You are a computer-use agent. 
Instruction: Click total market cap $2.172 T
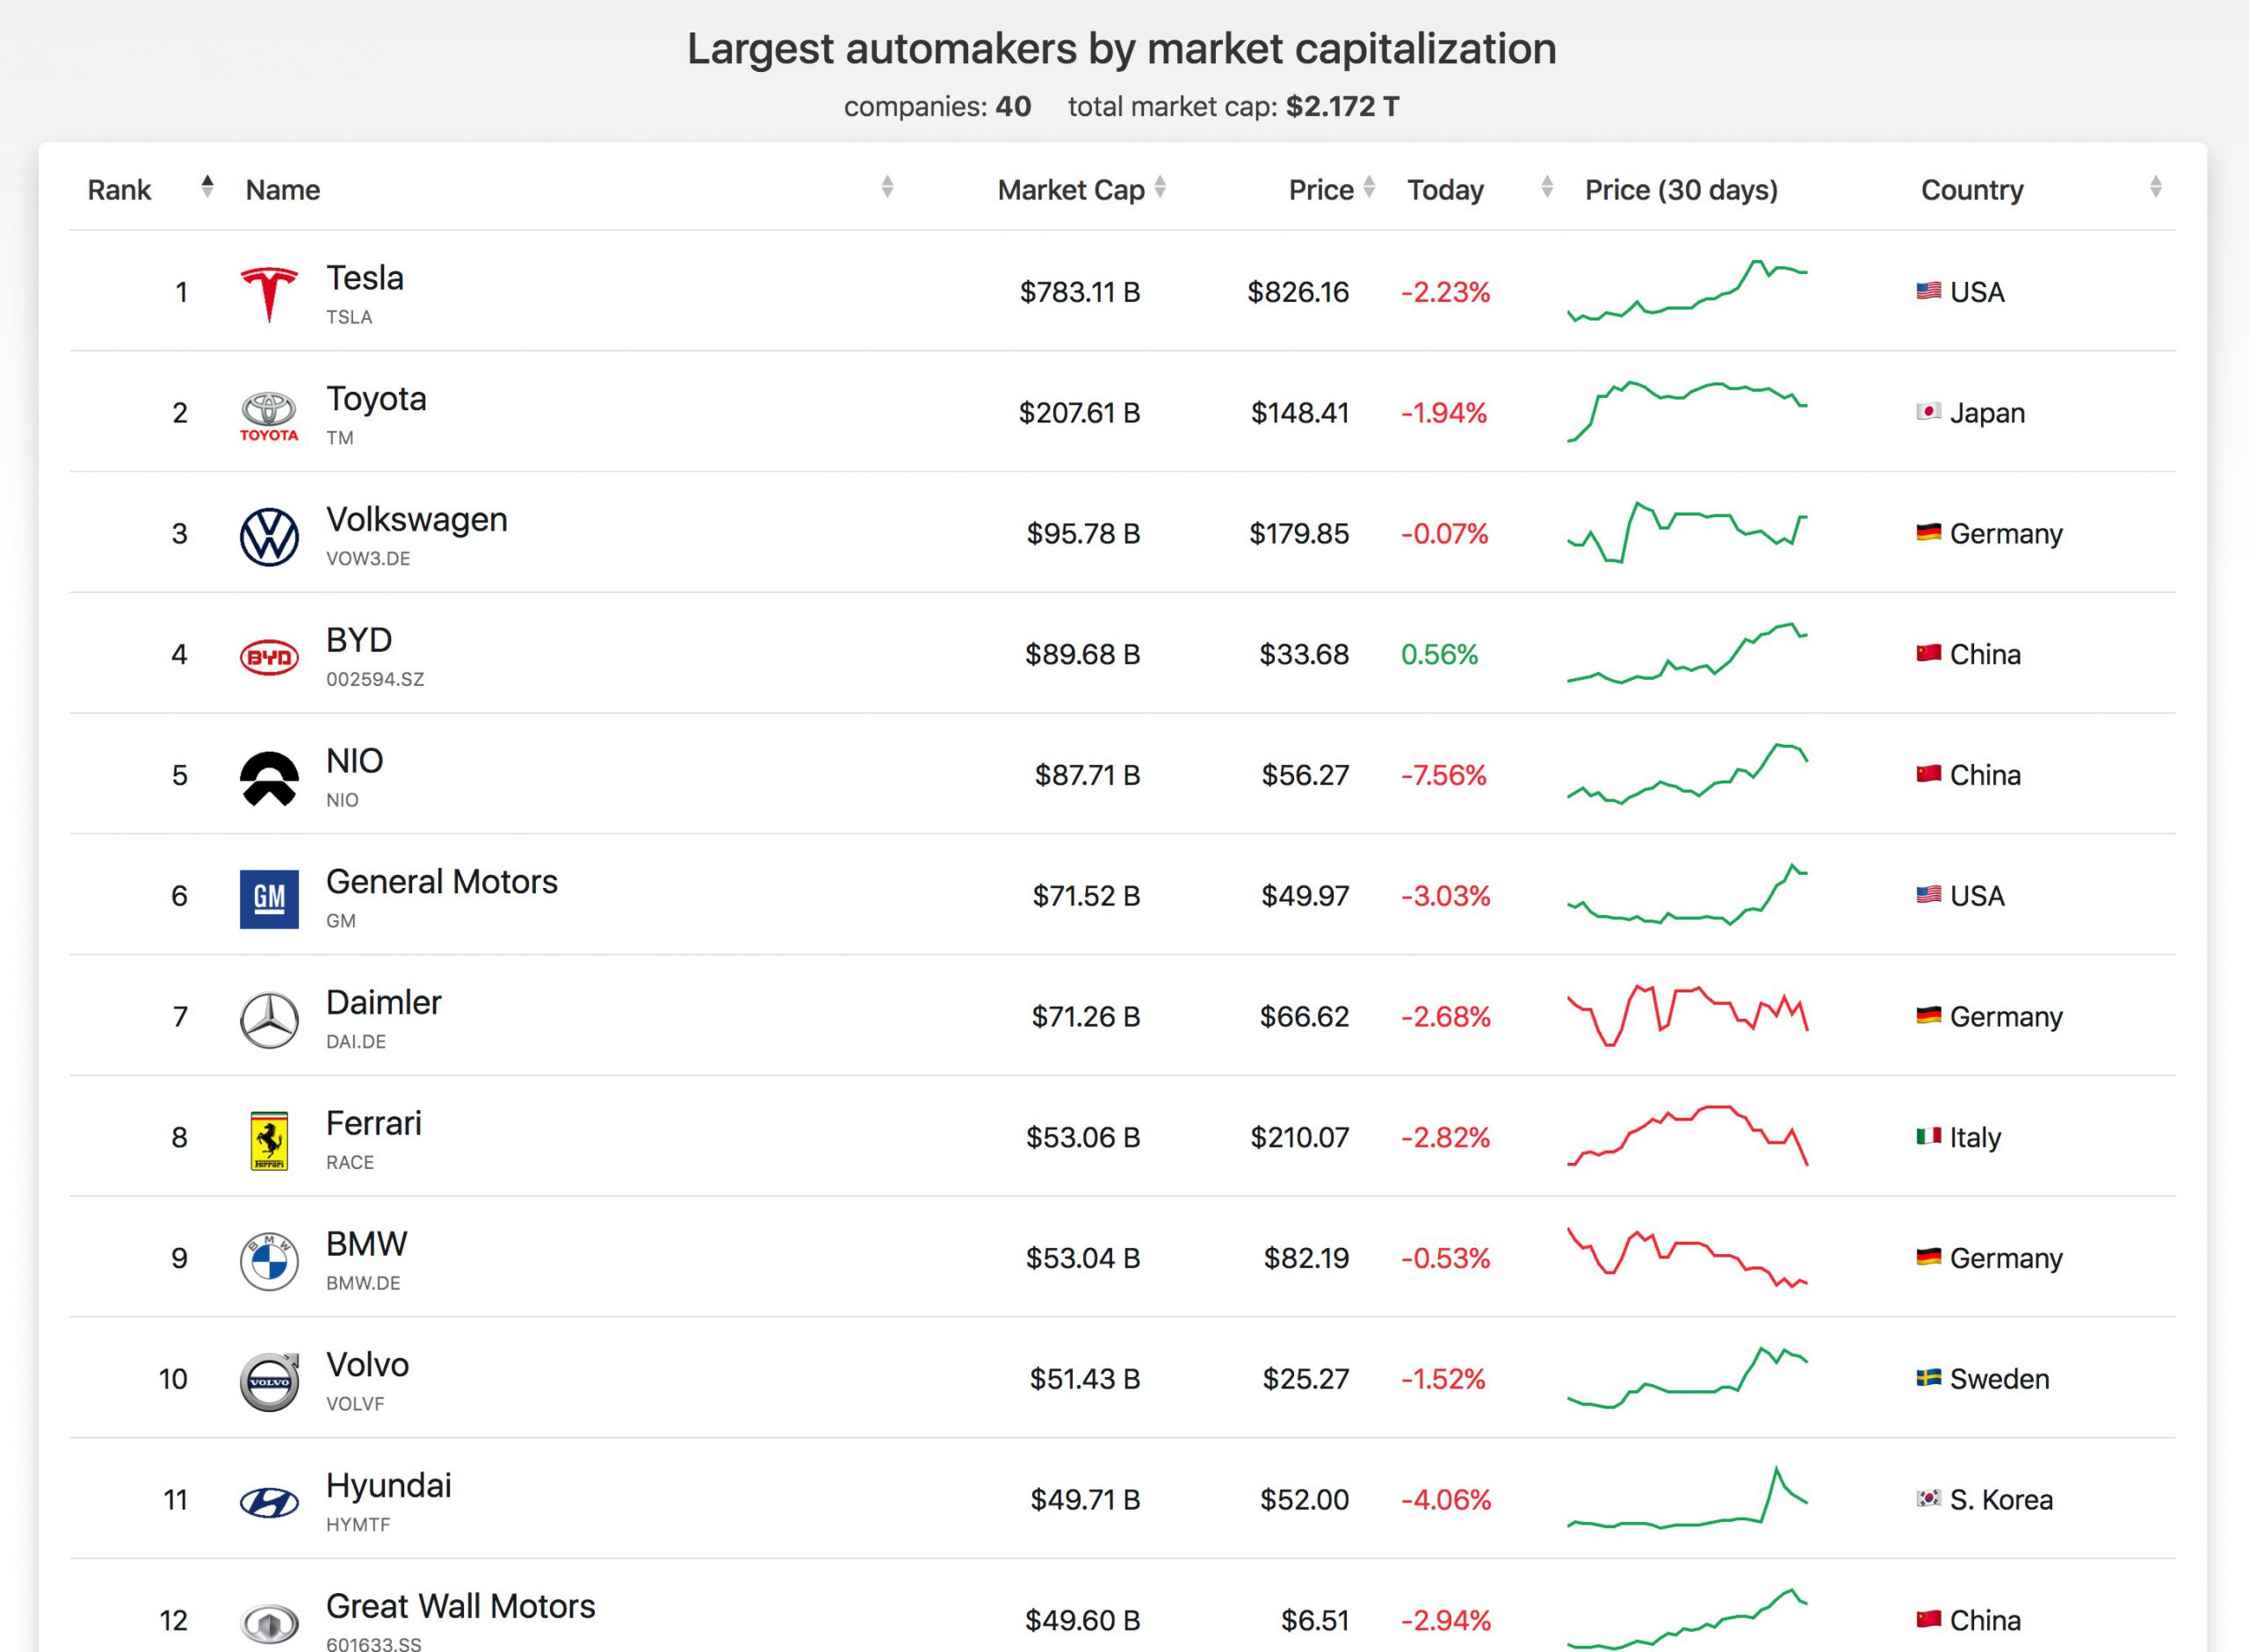pyautogui.click(x=1343, y=106)
